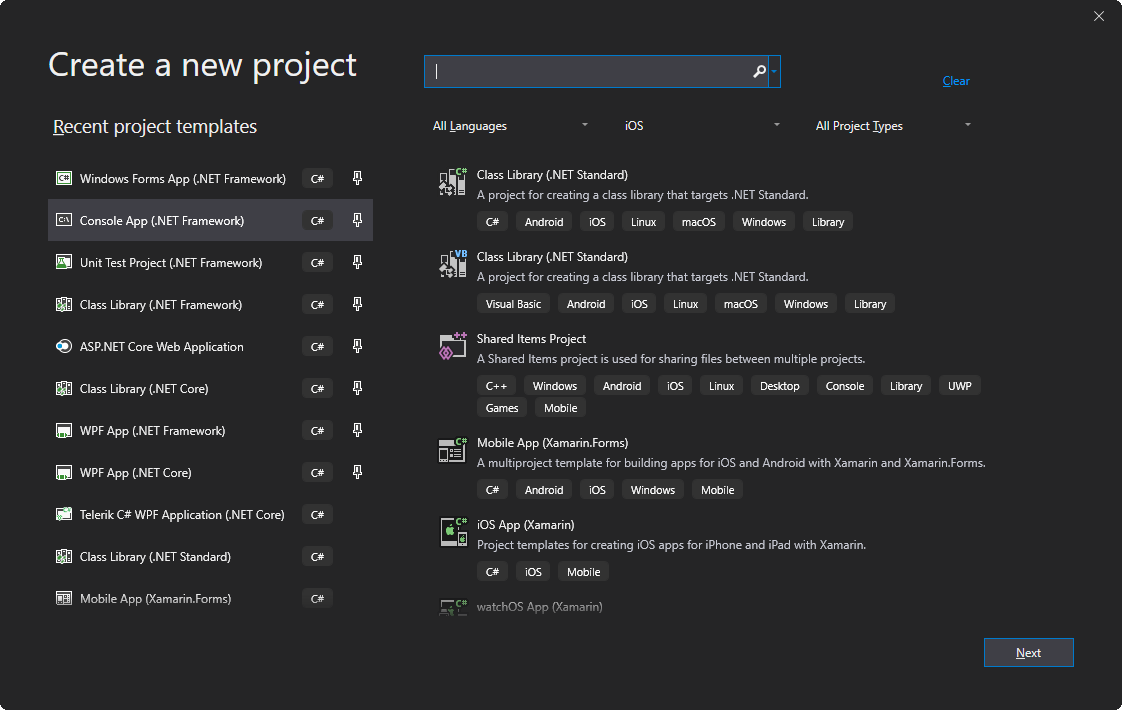
Task: Select the iOS App (Xamarin) title
Action: [525, 525]
